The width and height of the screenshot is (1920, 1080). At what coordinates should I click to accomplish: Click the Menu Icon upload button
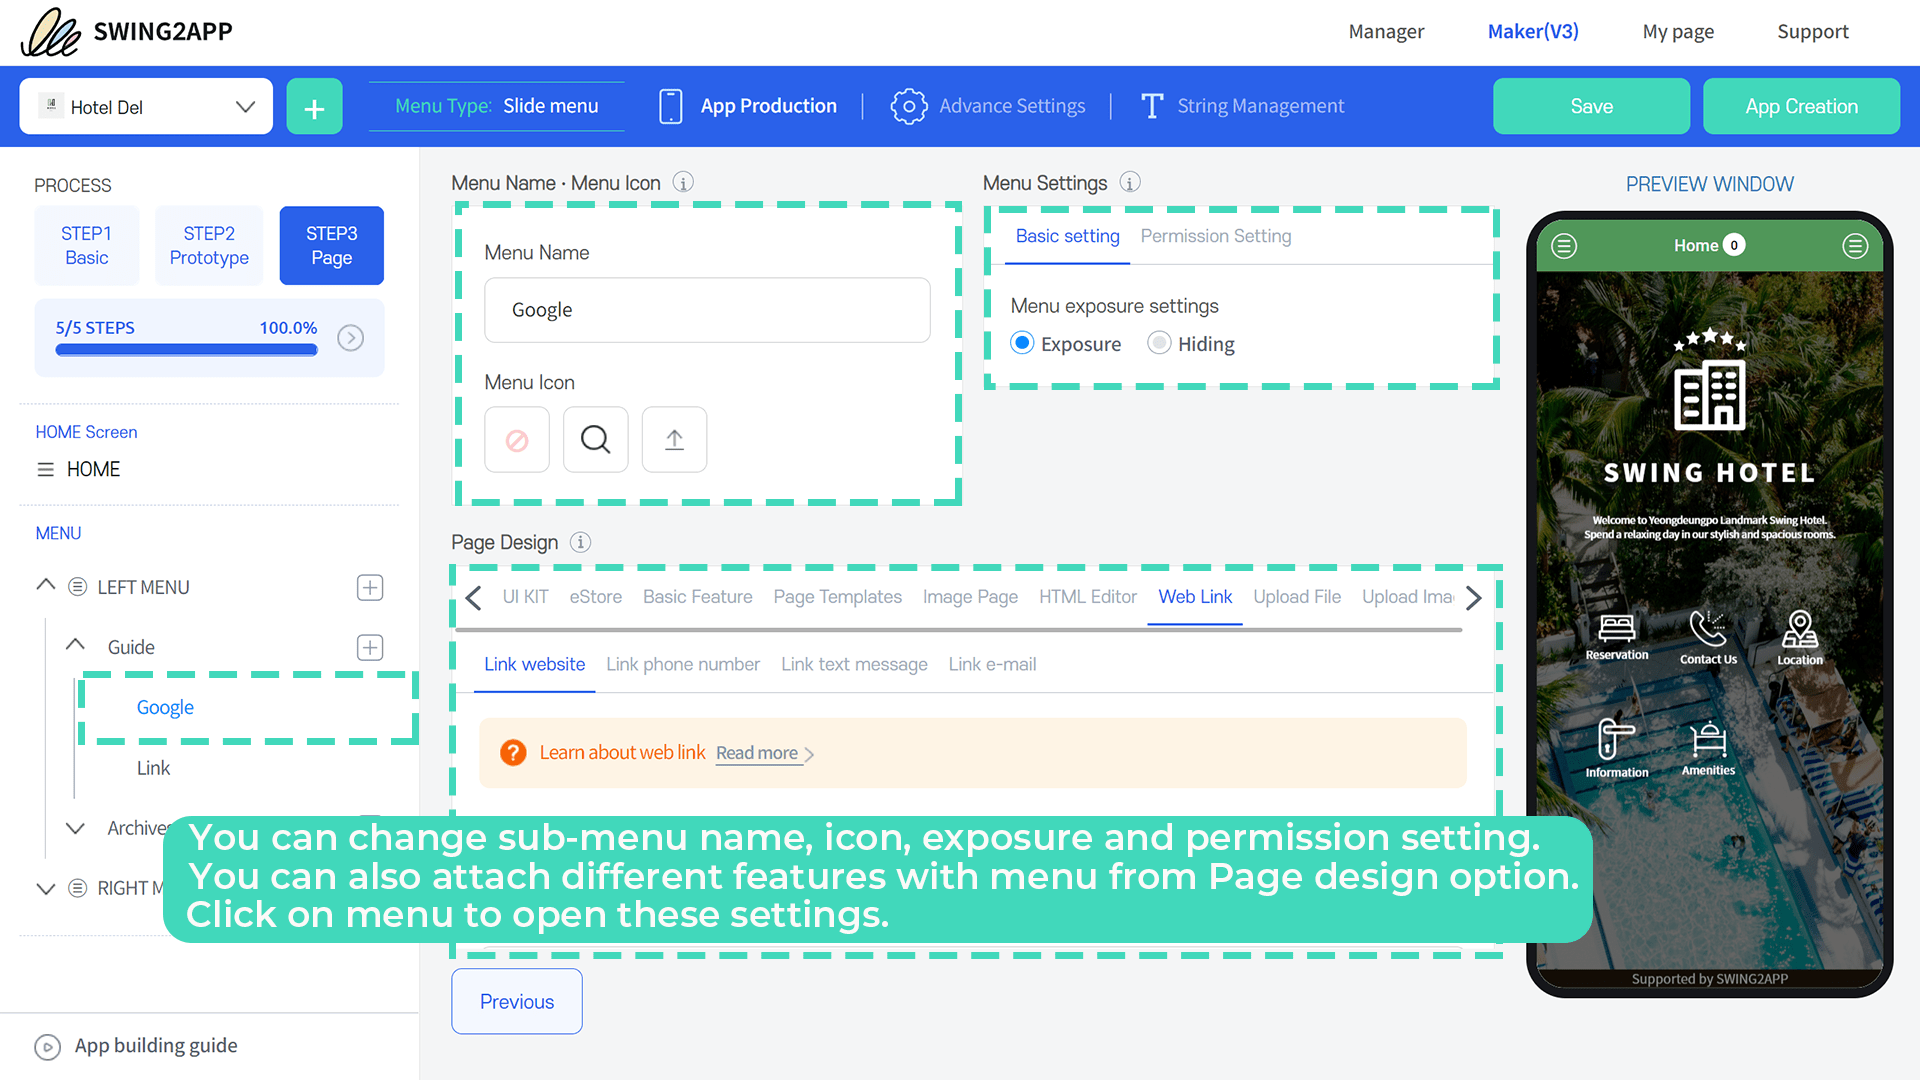(x=673, y=439)
